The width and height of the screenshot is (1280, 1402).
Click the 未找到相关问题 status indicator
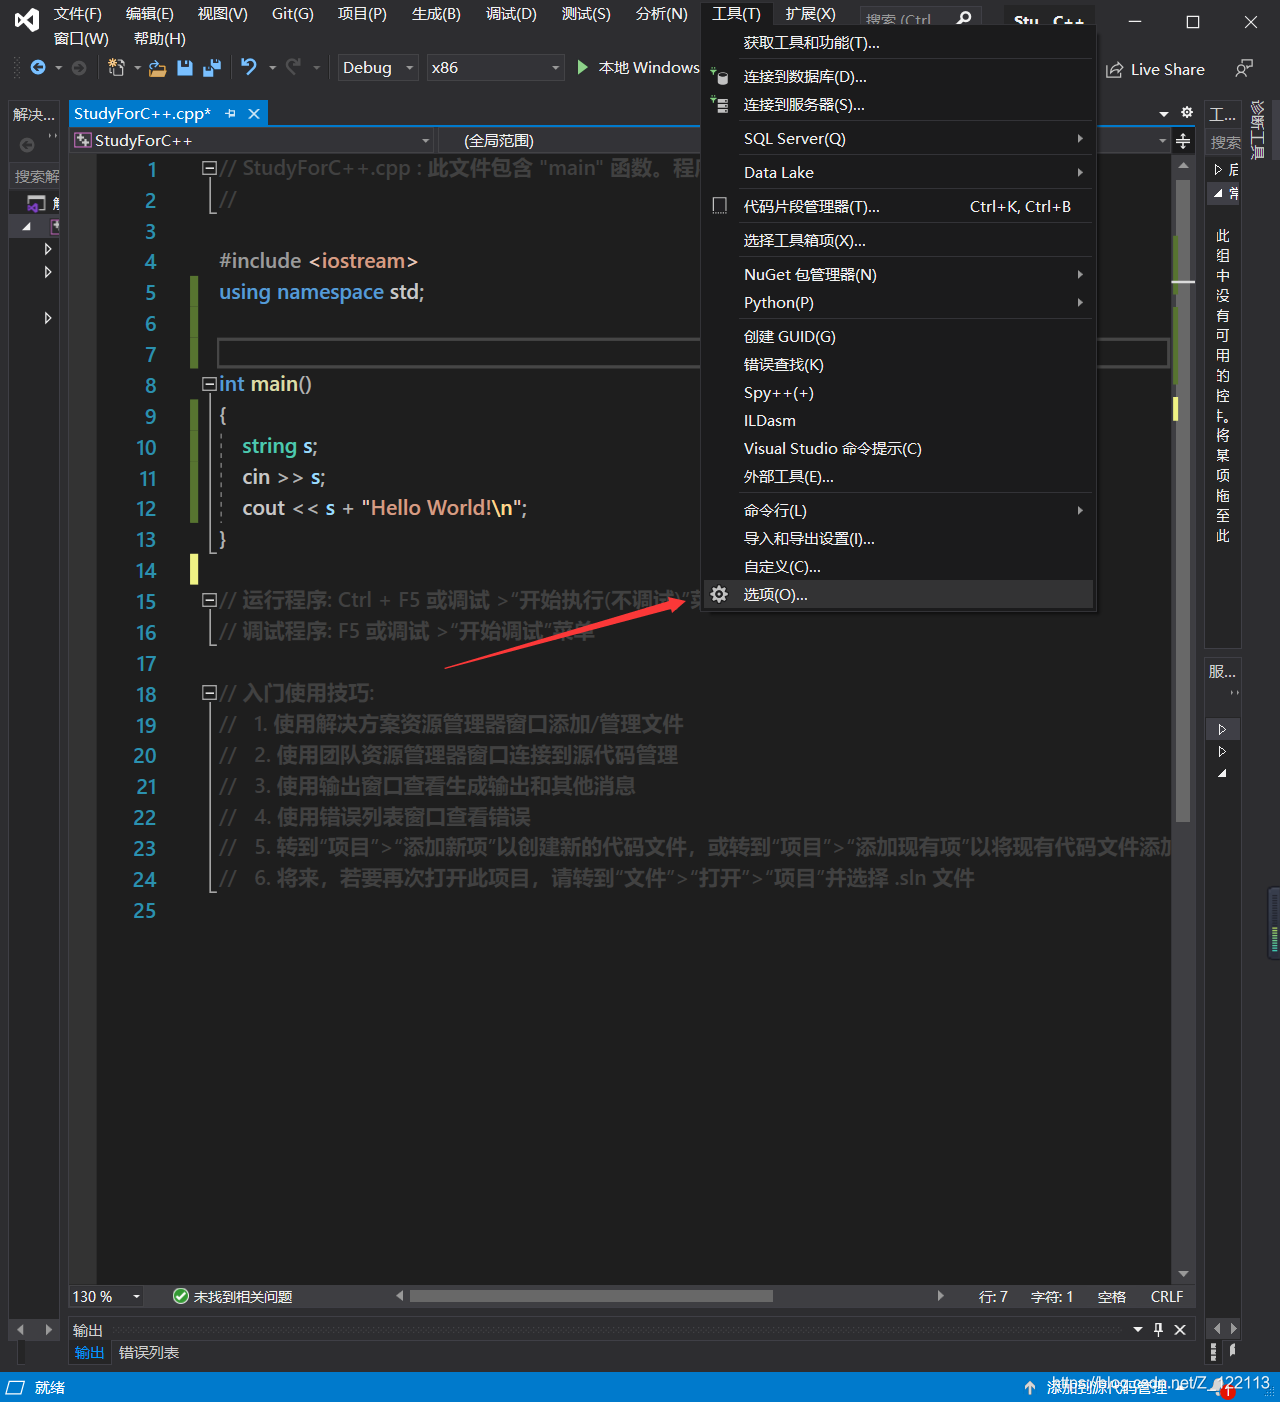click(233, 1297)
